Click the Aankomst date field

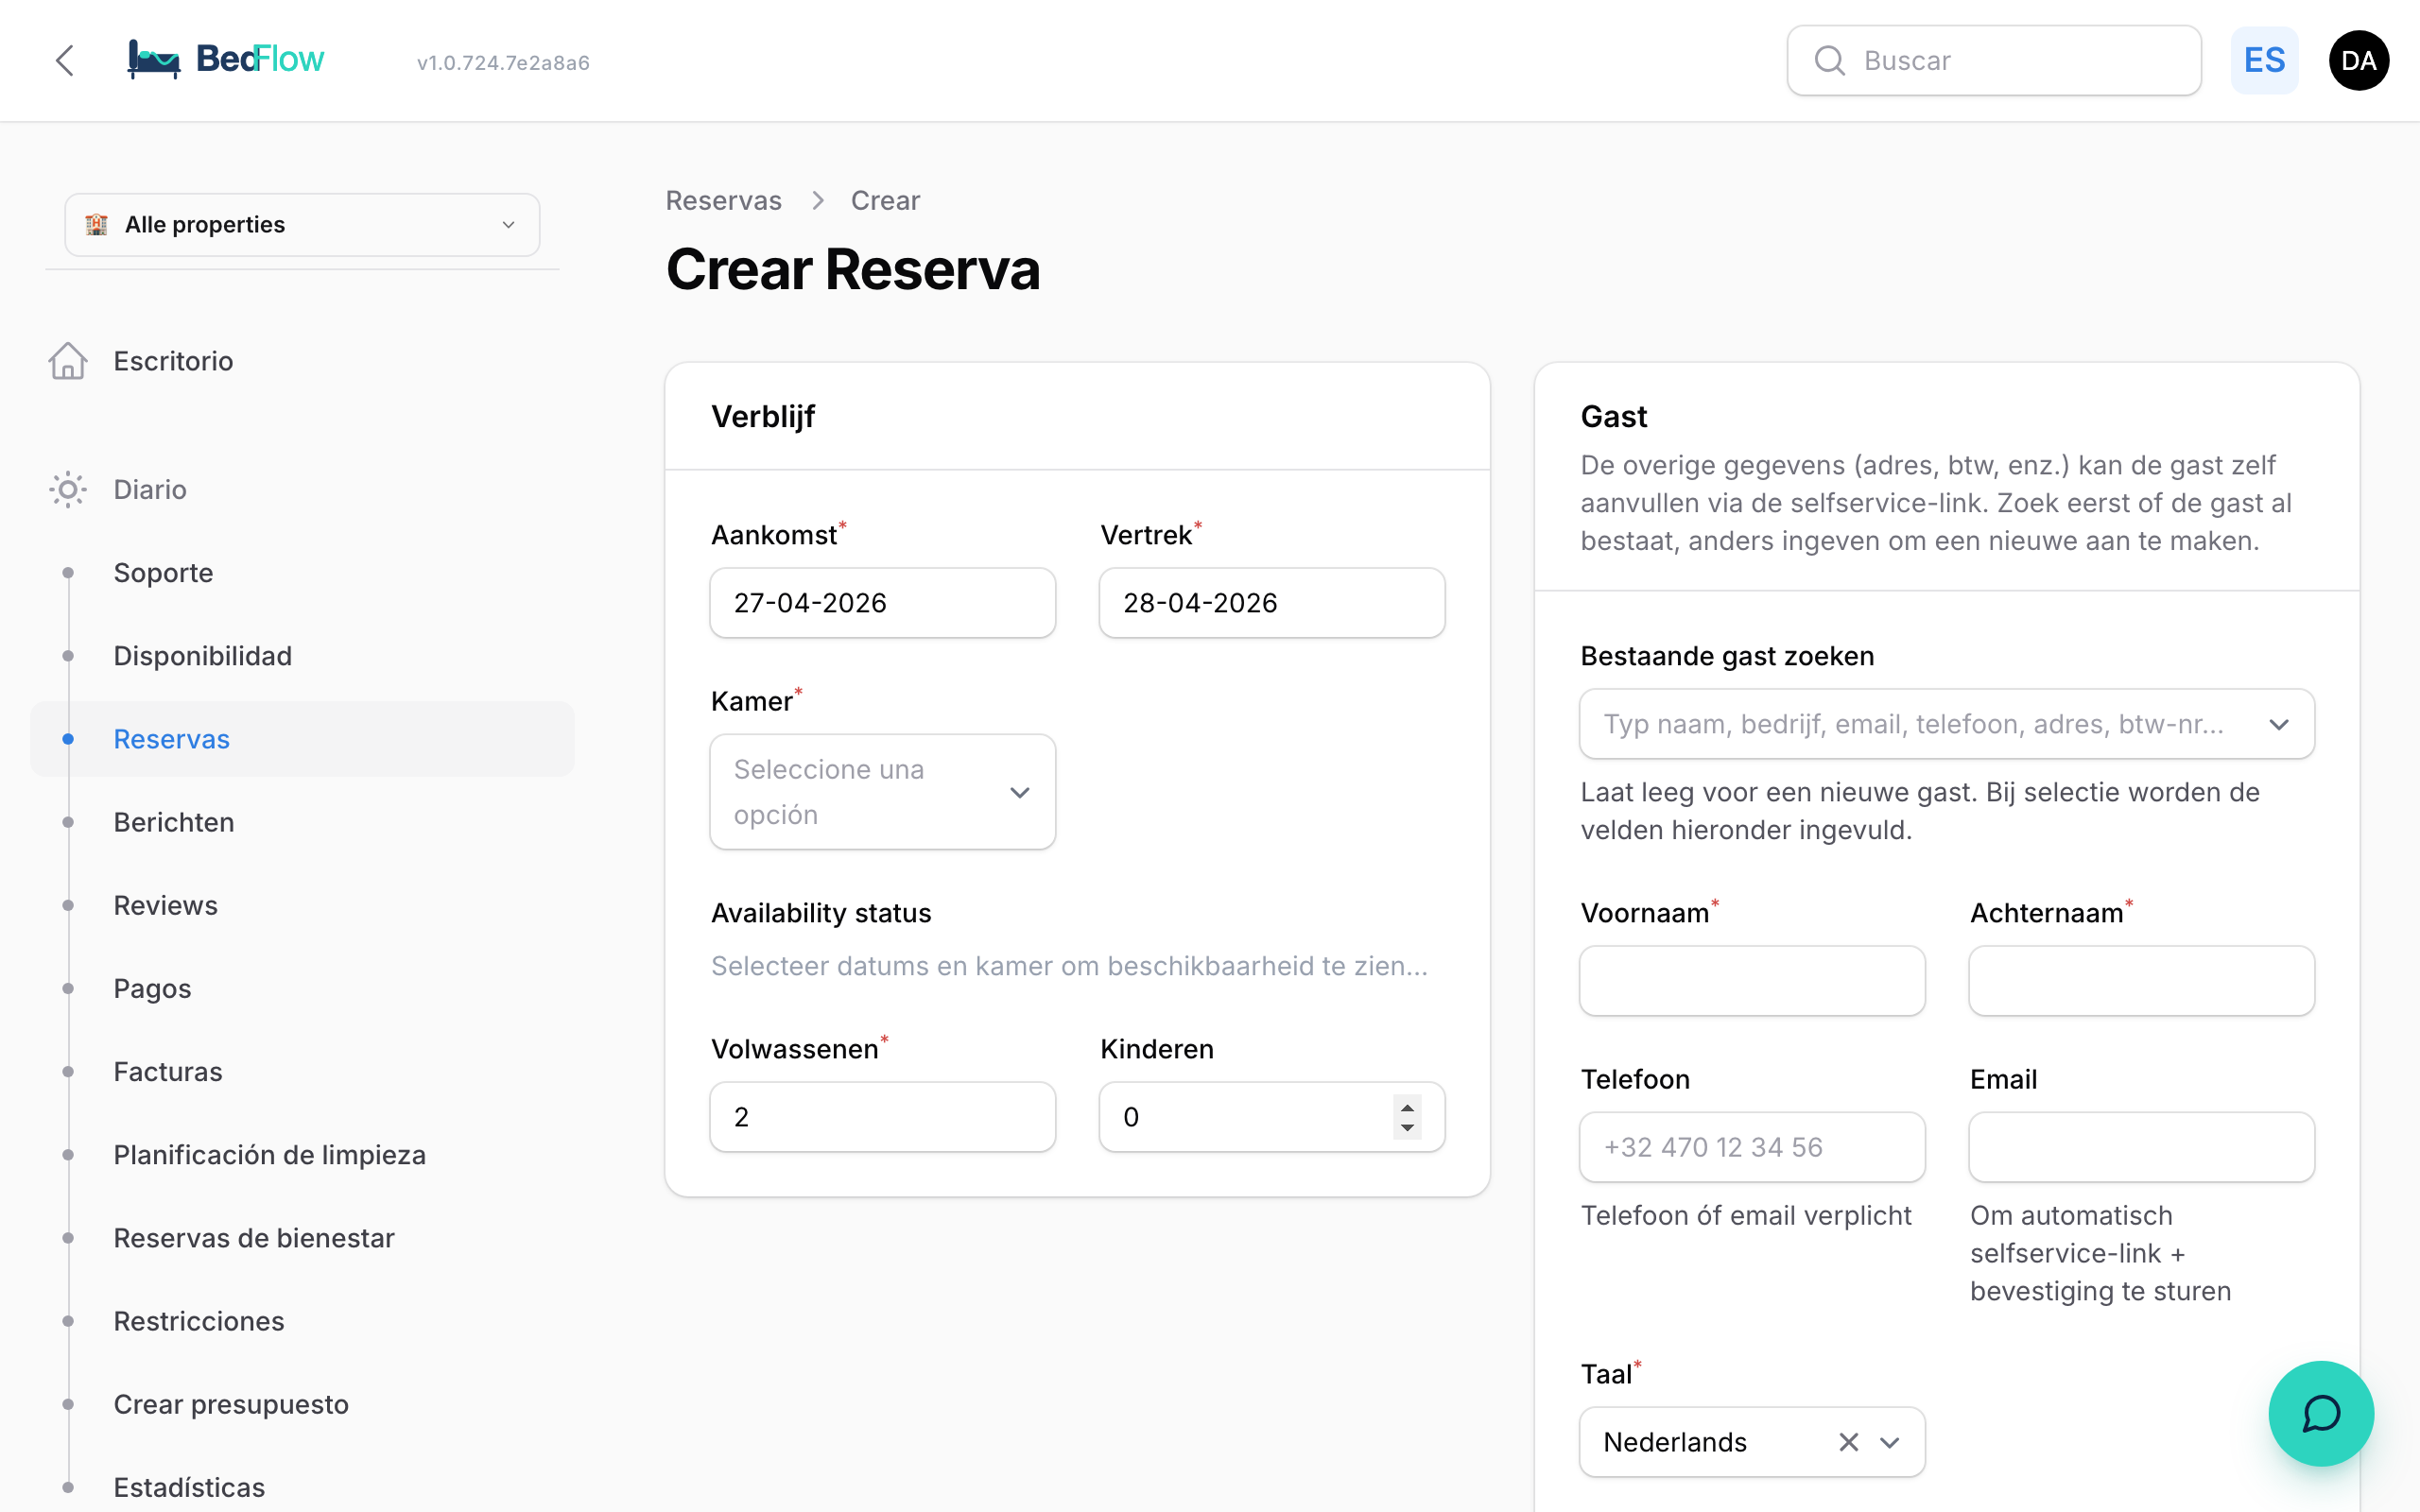tap(882, 603)
